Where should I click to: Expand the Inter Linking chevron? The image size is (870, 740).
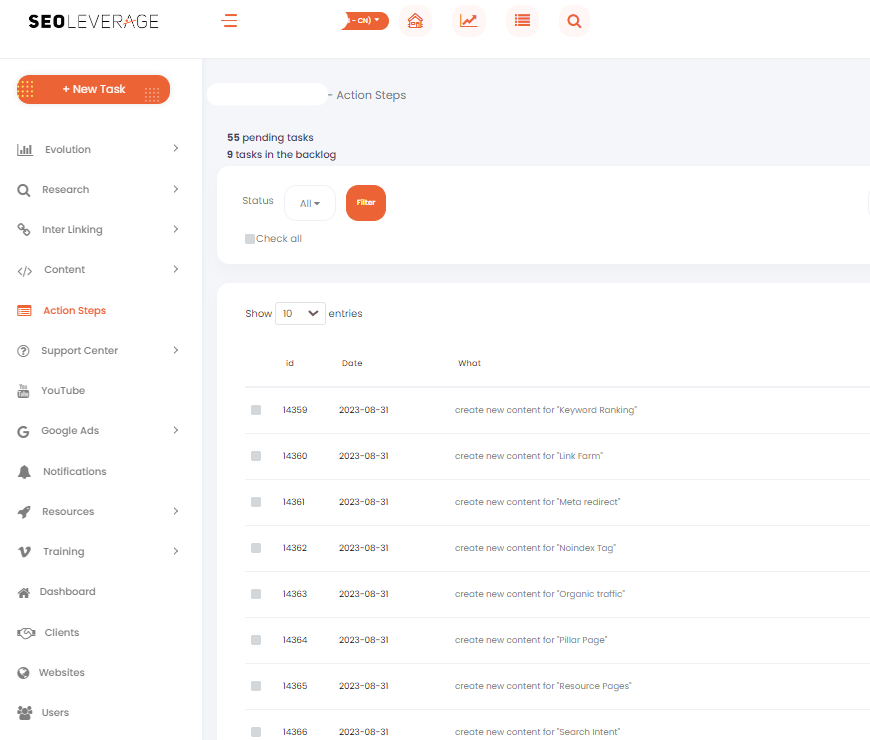[x=176, y=229]
